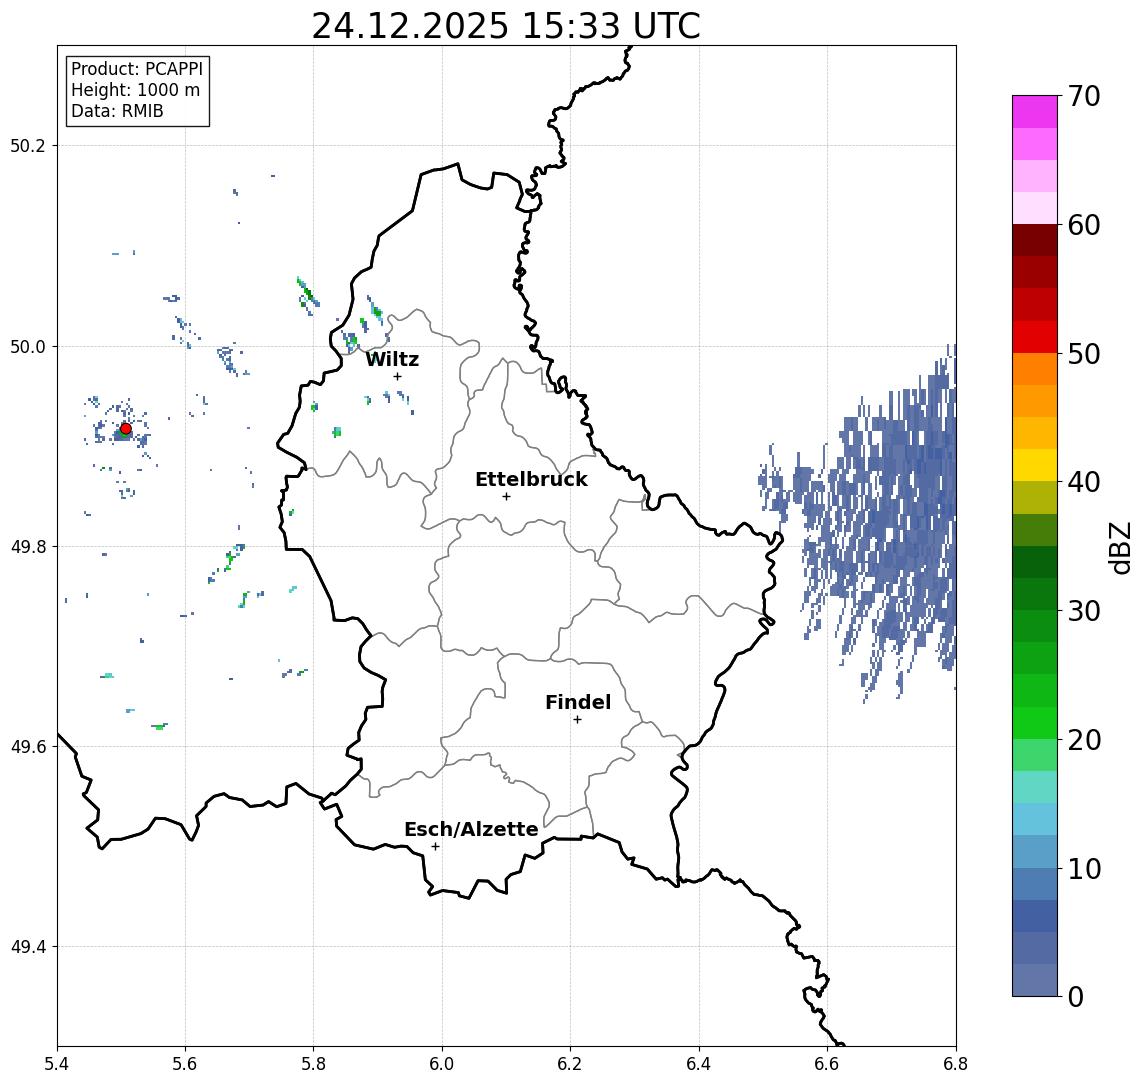Click the longitude tick label 6.4
The height and width of the screenshot is (1084, 1145).
[699, 1064]
